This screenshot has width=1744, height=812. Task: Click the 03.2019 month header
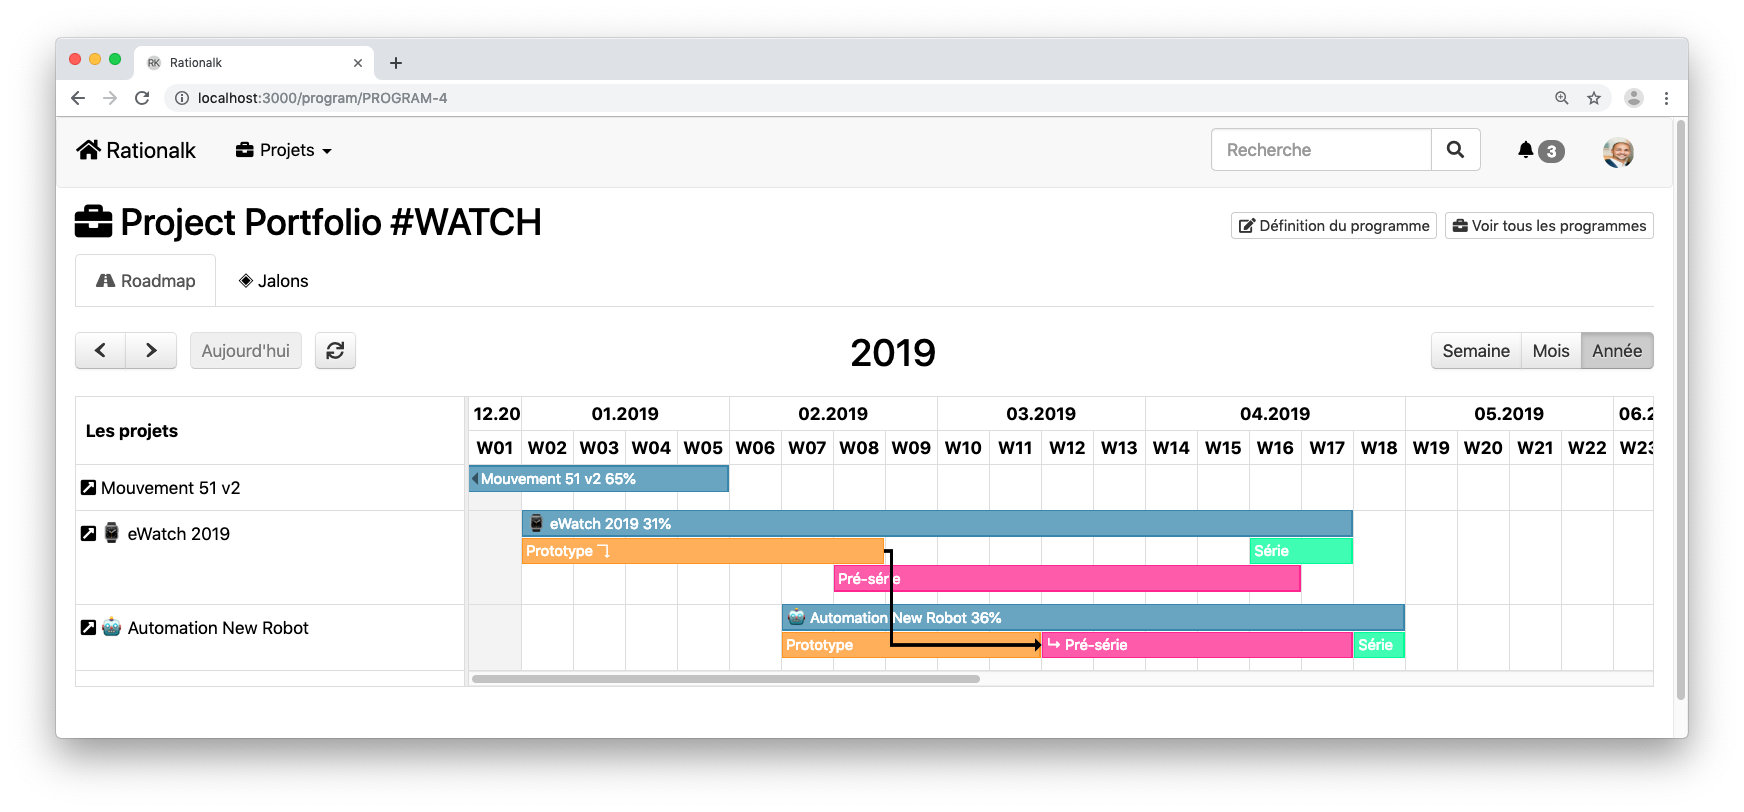[1041, 414]
